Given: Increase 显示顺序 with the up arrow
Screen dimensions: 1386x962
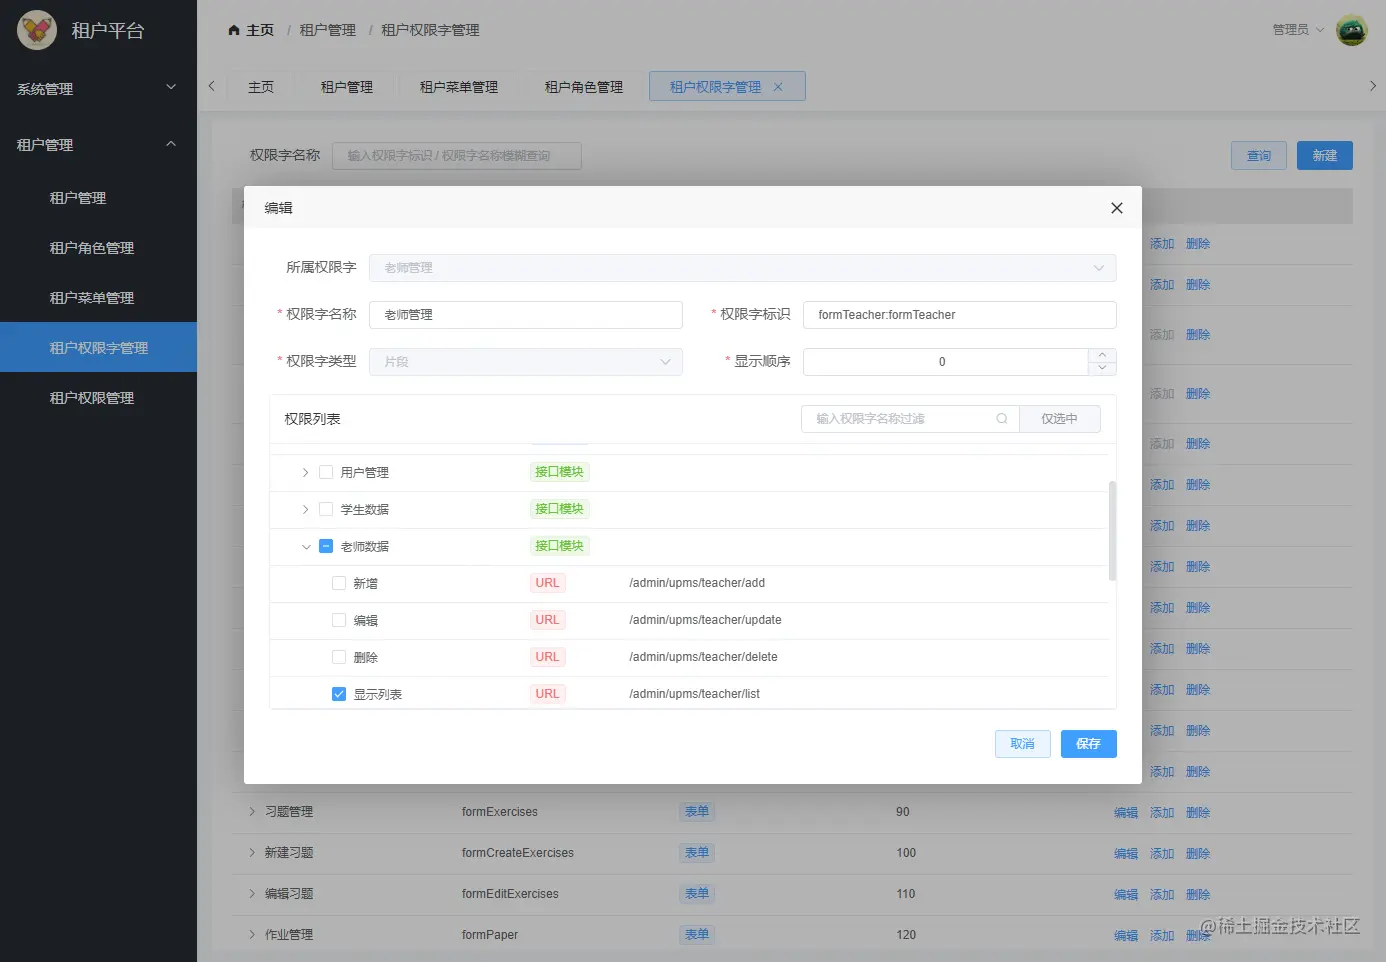Looking at the screenshot, I should click(1102, 355).
